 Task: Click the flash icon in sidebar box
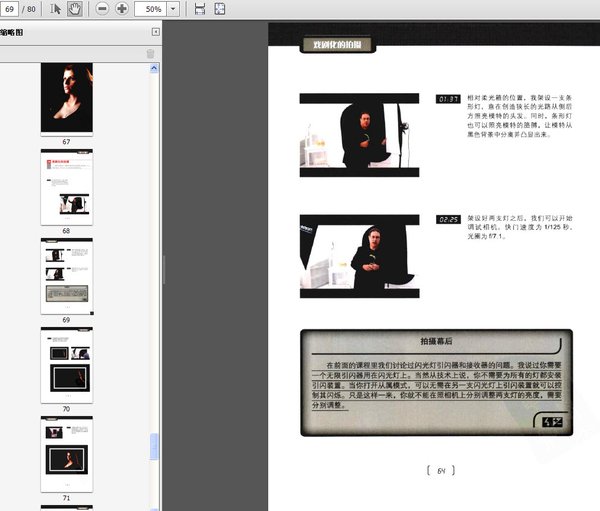click(x=553, y=422)
